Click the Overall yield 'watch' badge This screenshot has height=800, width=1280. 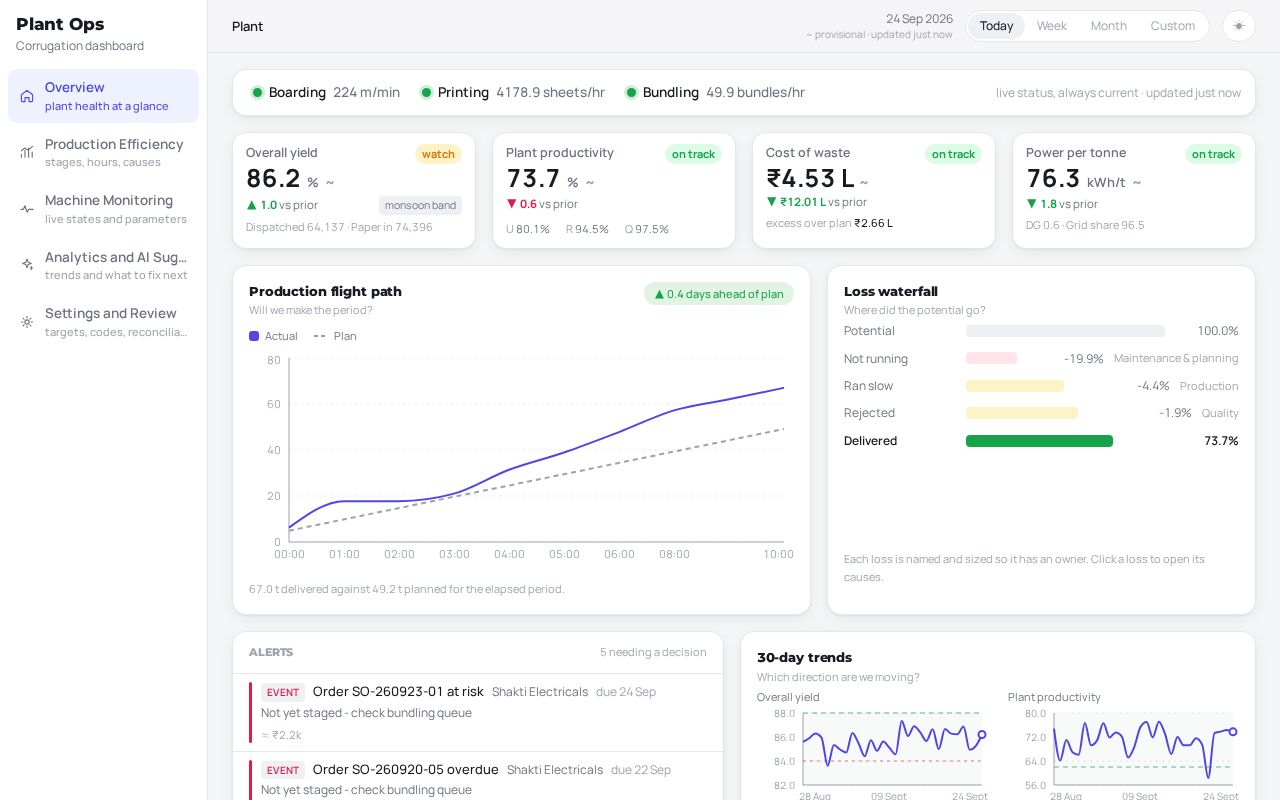438,154
